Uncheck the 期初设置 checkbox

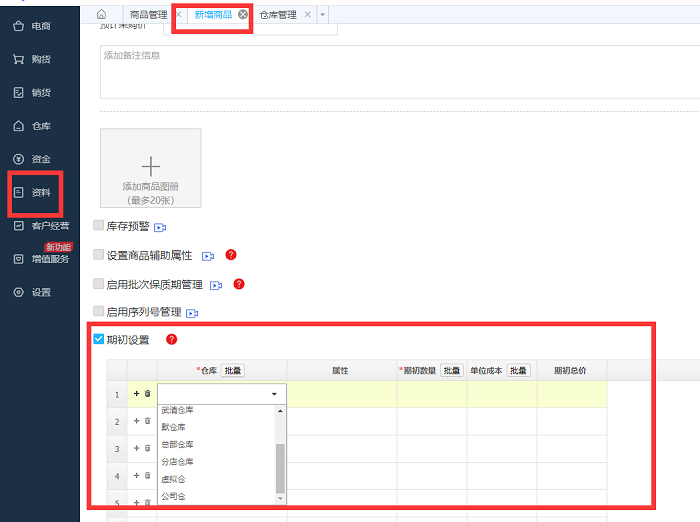(98, 340)
